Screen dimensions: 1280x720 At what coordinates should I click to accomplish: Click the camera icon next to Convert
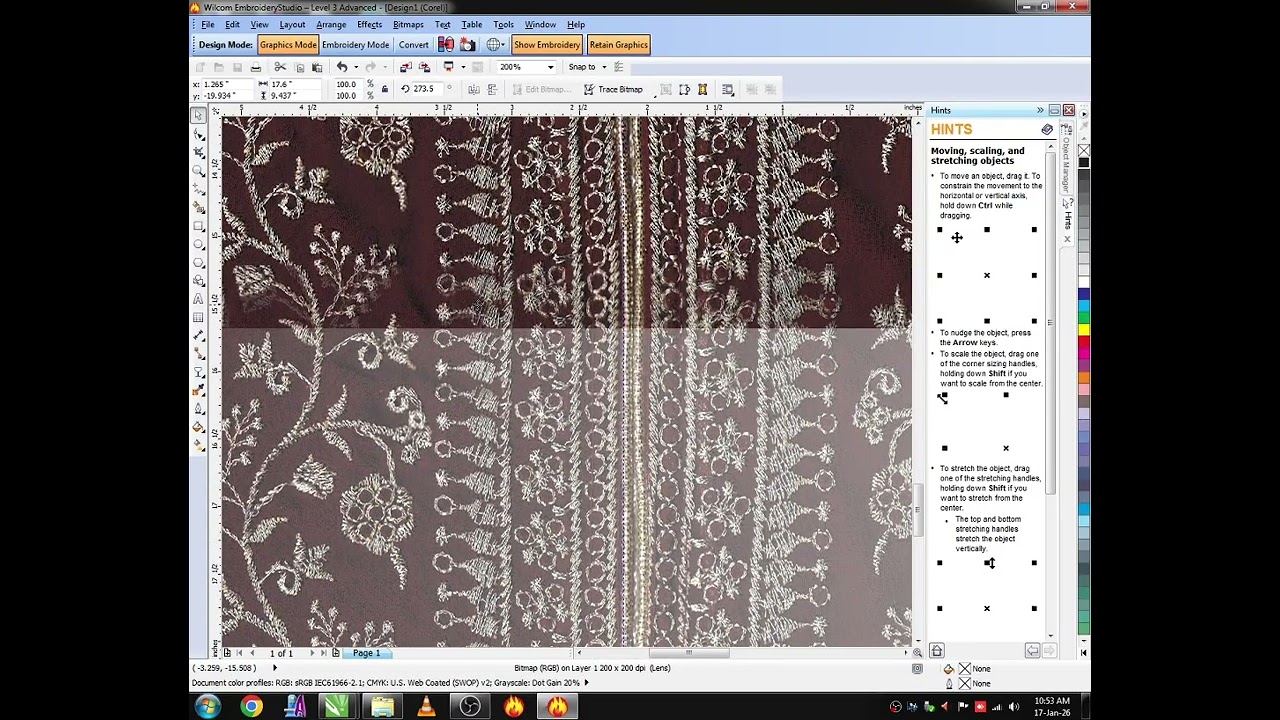pyautogui.click(x=468, y=44)
